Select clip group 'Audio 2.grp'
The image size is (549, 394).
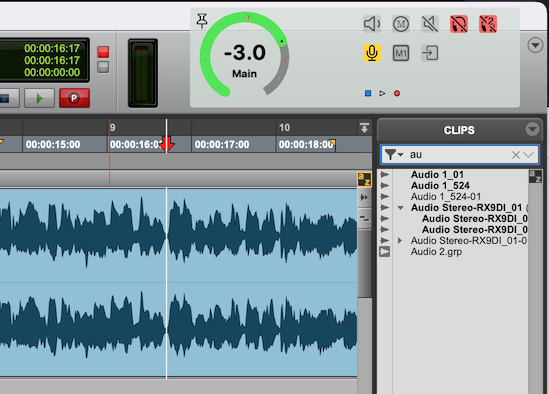pyautogui.click(x=436, y=251)
